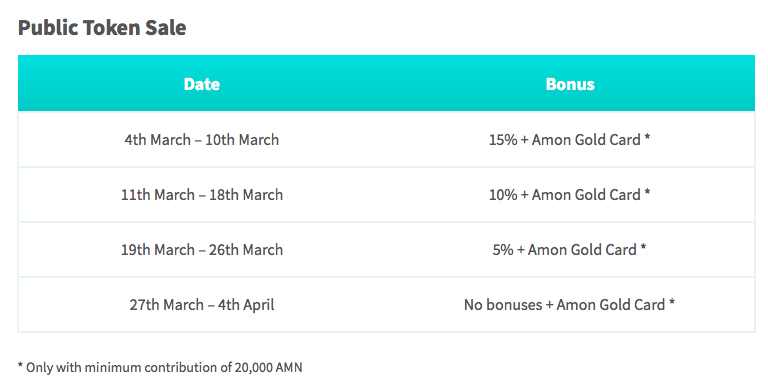The height and width of the screenshot is (391, 768).
Task: Select the 10% + Amon Gold Card bonus
Action: click(x=570, y=195)
